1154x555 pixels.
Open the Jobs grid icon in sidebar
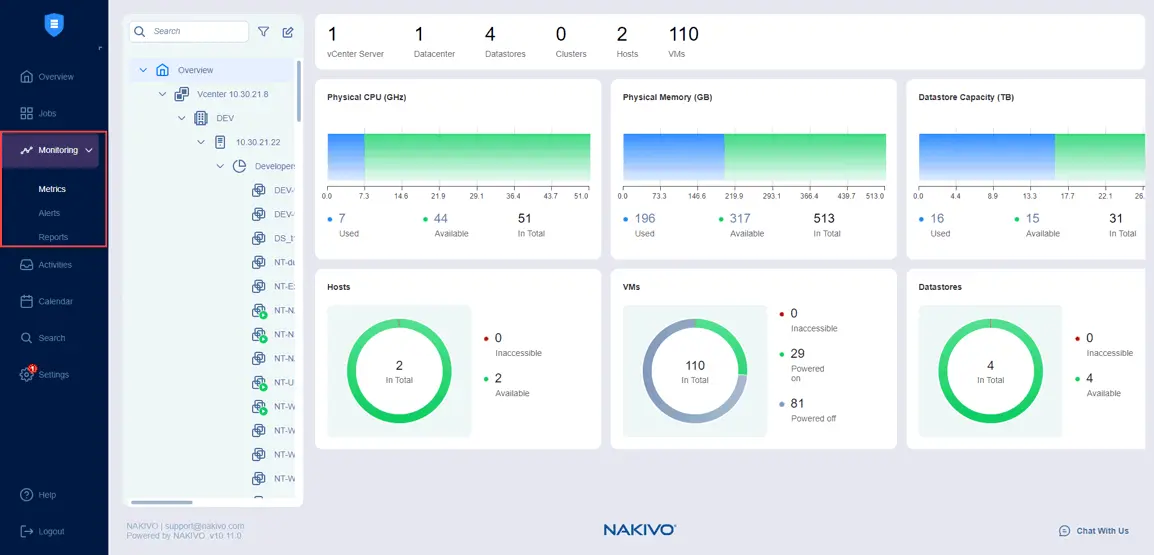click(26, 113)
